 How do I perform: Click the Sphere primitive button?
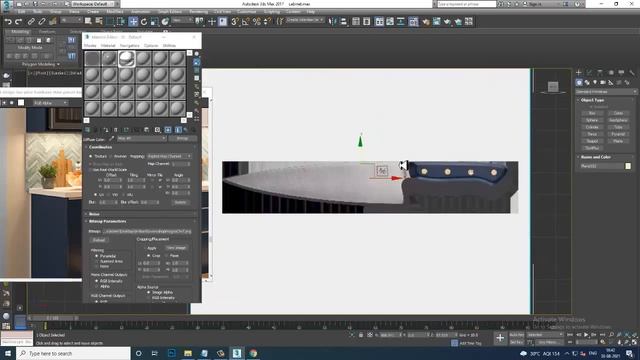pyautogui.click(x=592, y=120)
